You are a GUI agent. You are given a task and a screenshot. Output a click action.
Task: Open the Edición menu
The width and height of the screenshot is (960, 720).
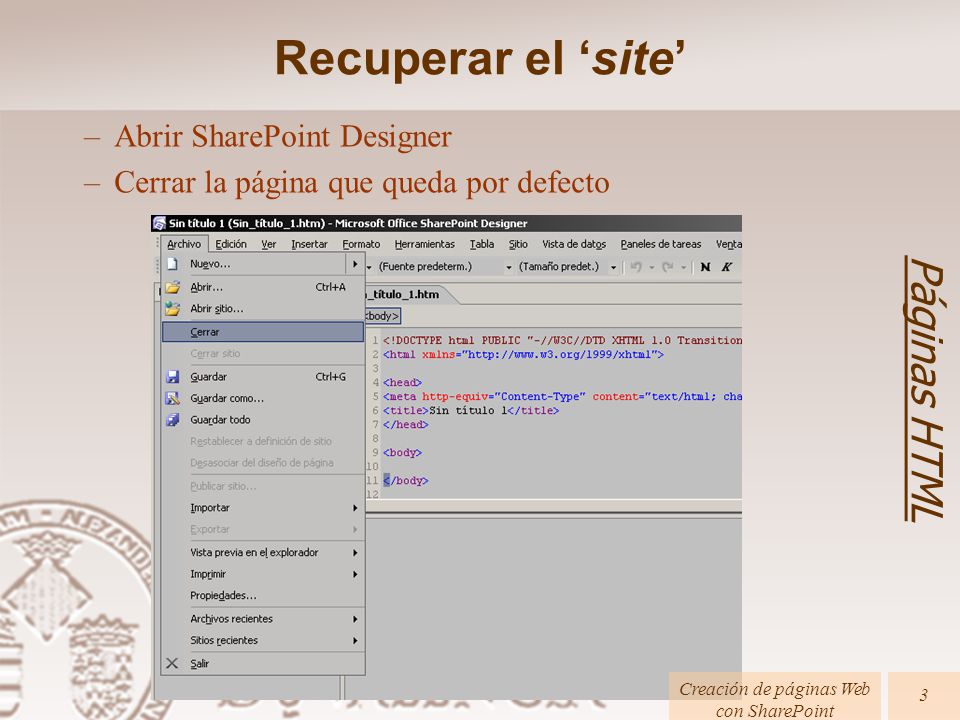pos(231,244)
